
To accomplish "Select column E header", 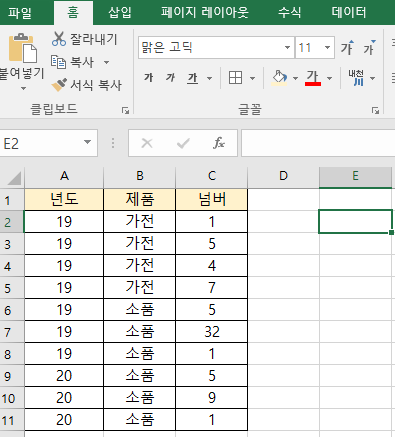I will [355, 176].
